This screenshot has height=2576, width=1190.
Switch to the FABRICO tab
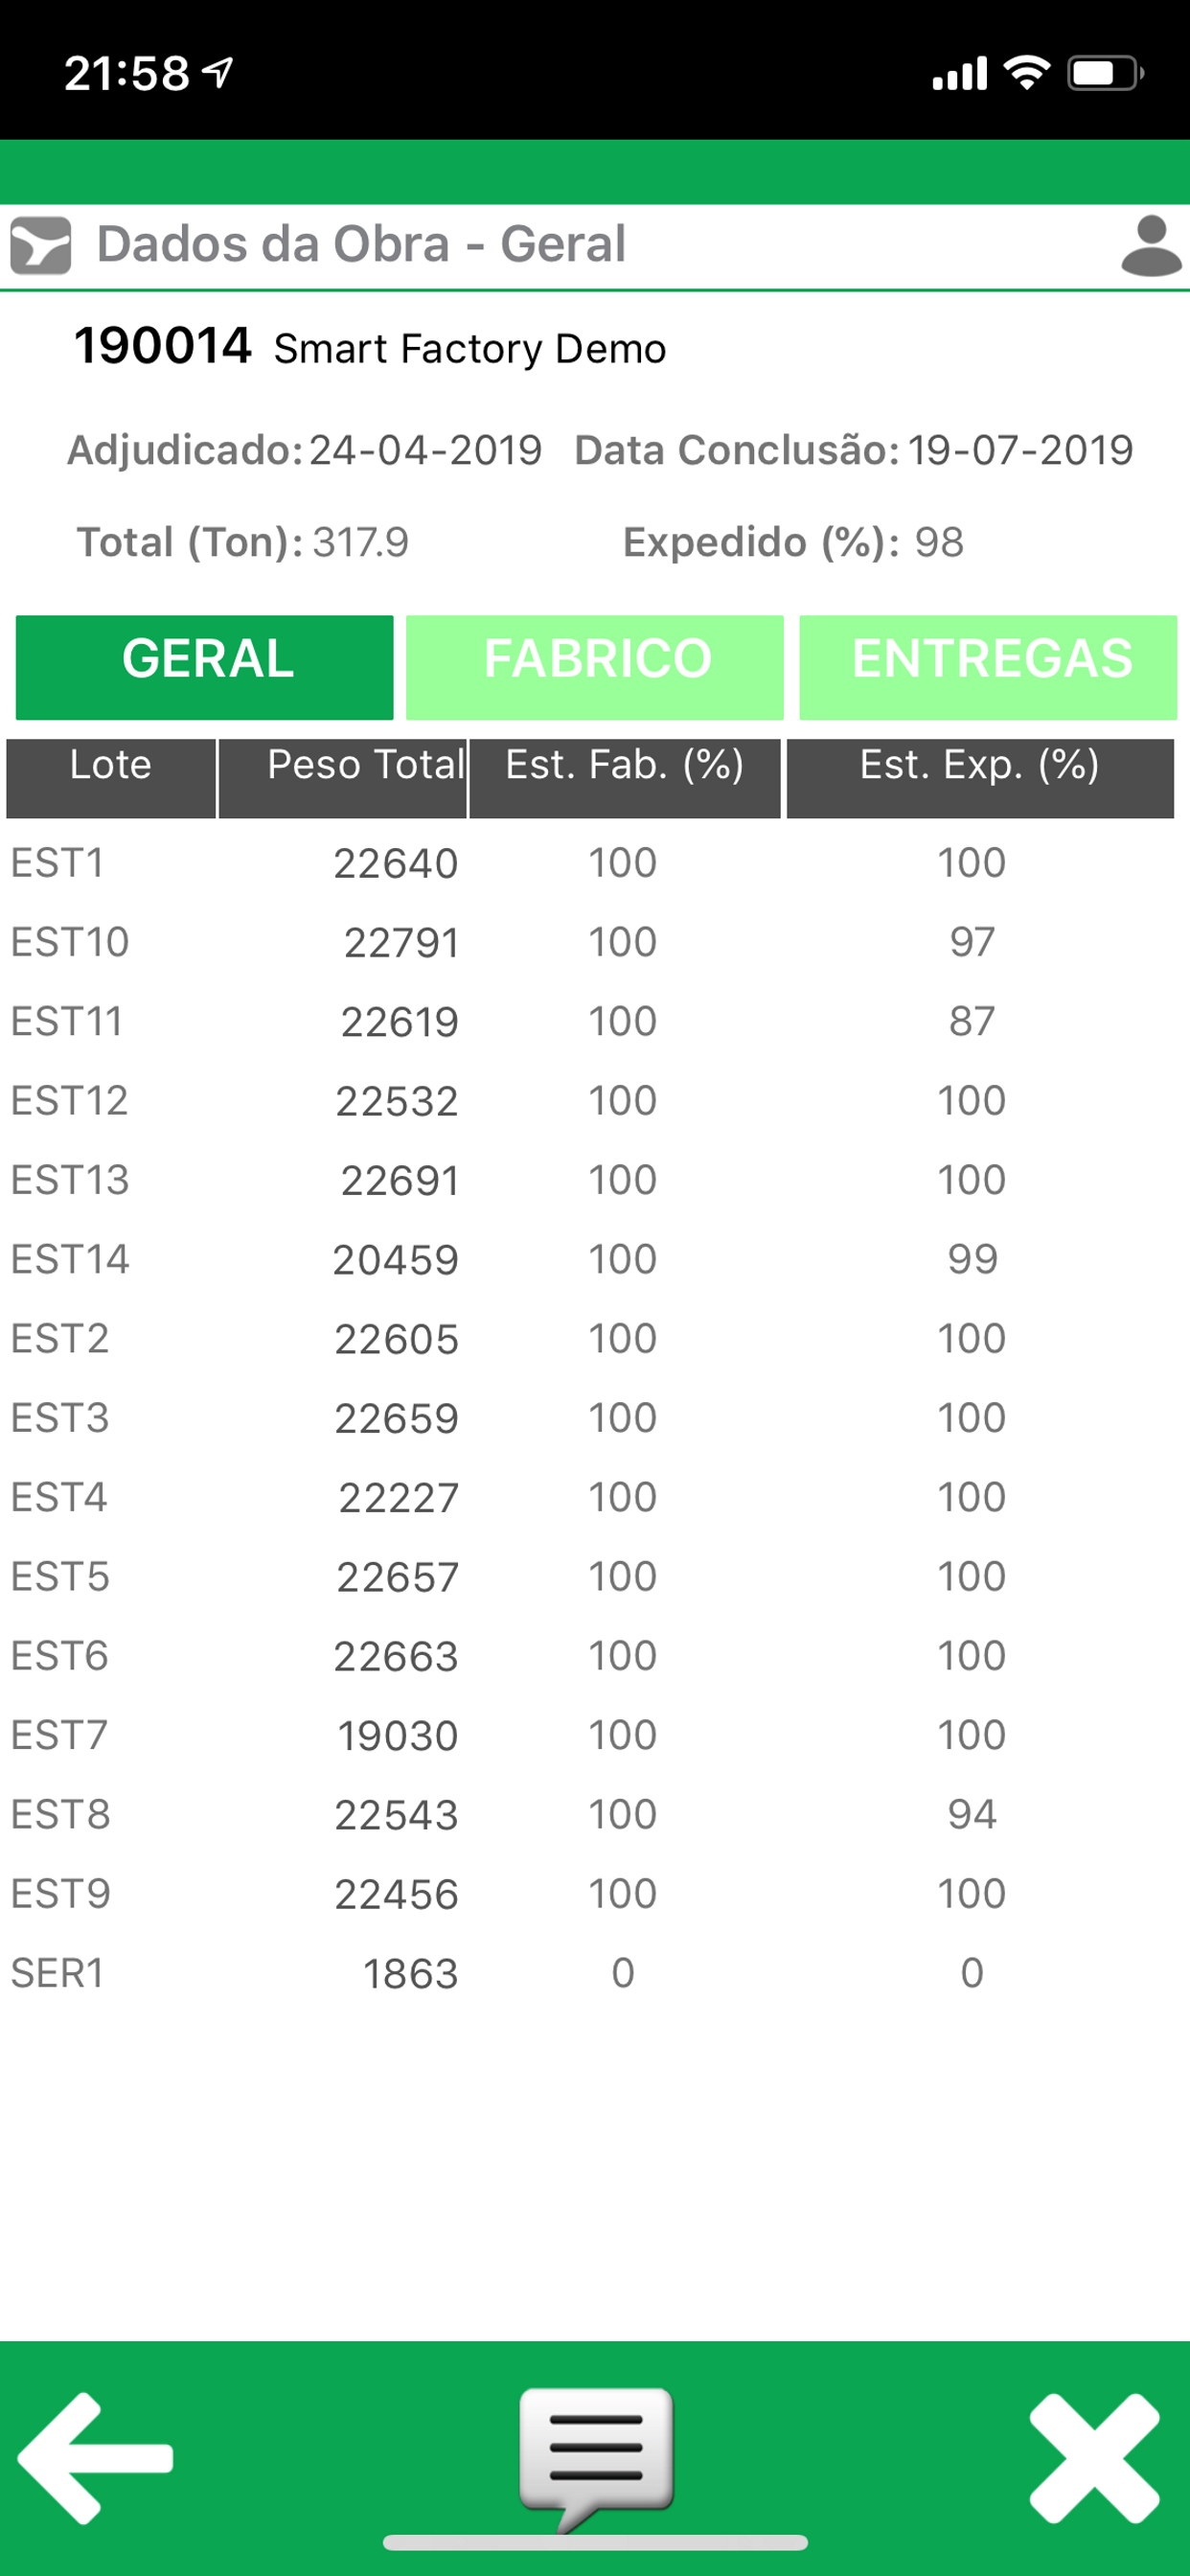pyautogui.click(x=595, y=667)
